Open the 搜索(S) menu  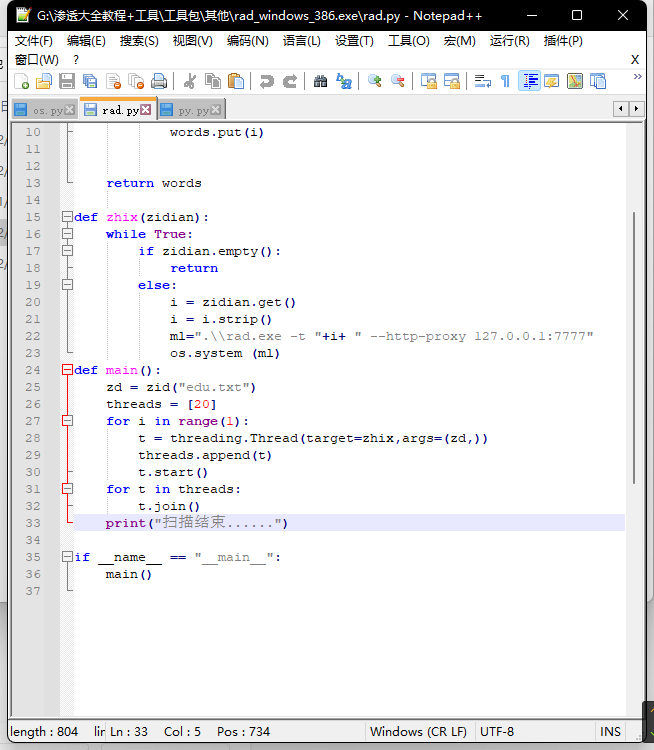click(x=139, y=41)
